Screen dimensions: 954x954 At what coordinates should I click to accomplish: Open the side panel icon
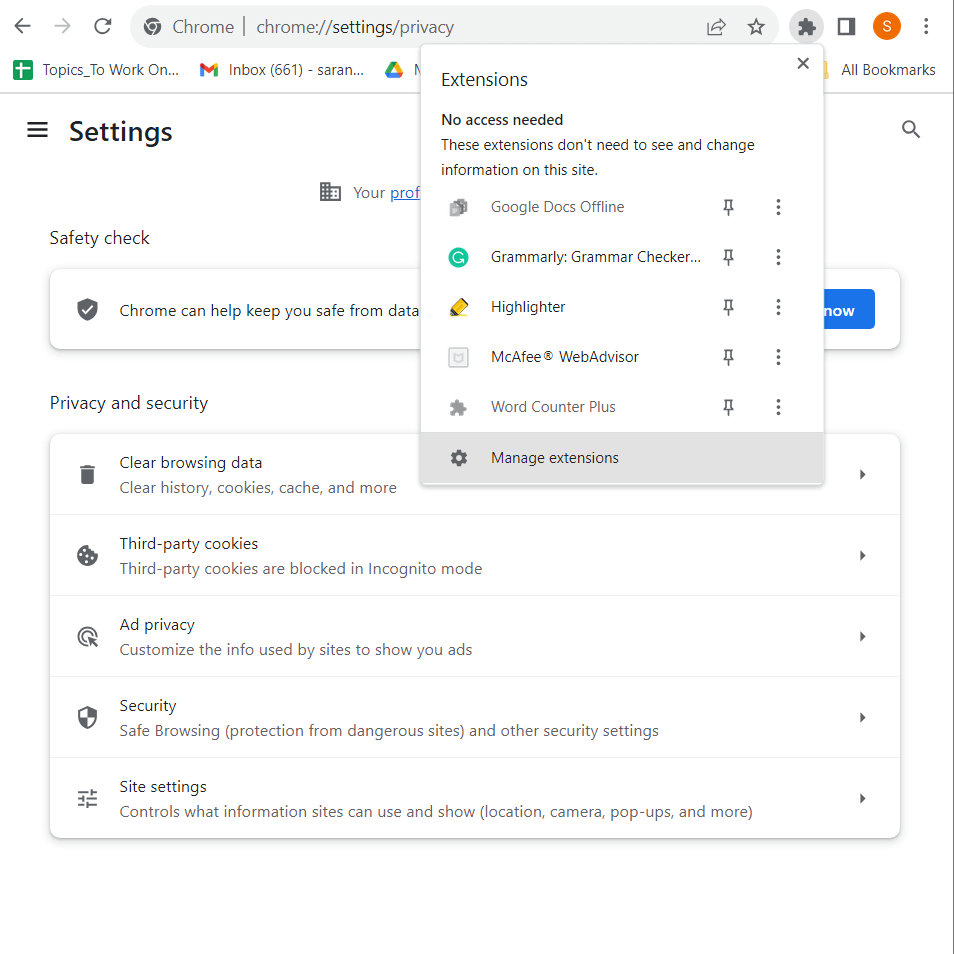point(846,27)
